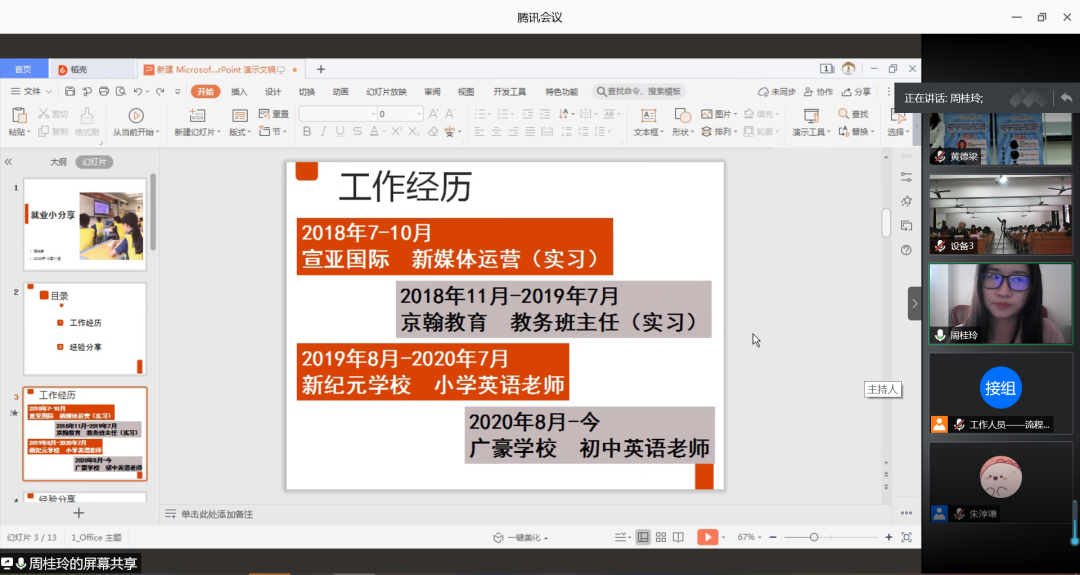Click the zoom slider handle

click(x=814, y=537)
